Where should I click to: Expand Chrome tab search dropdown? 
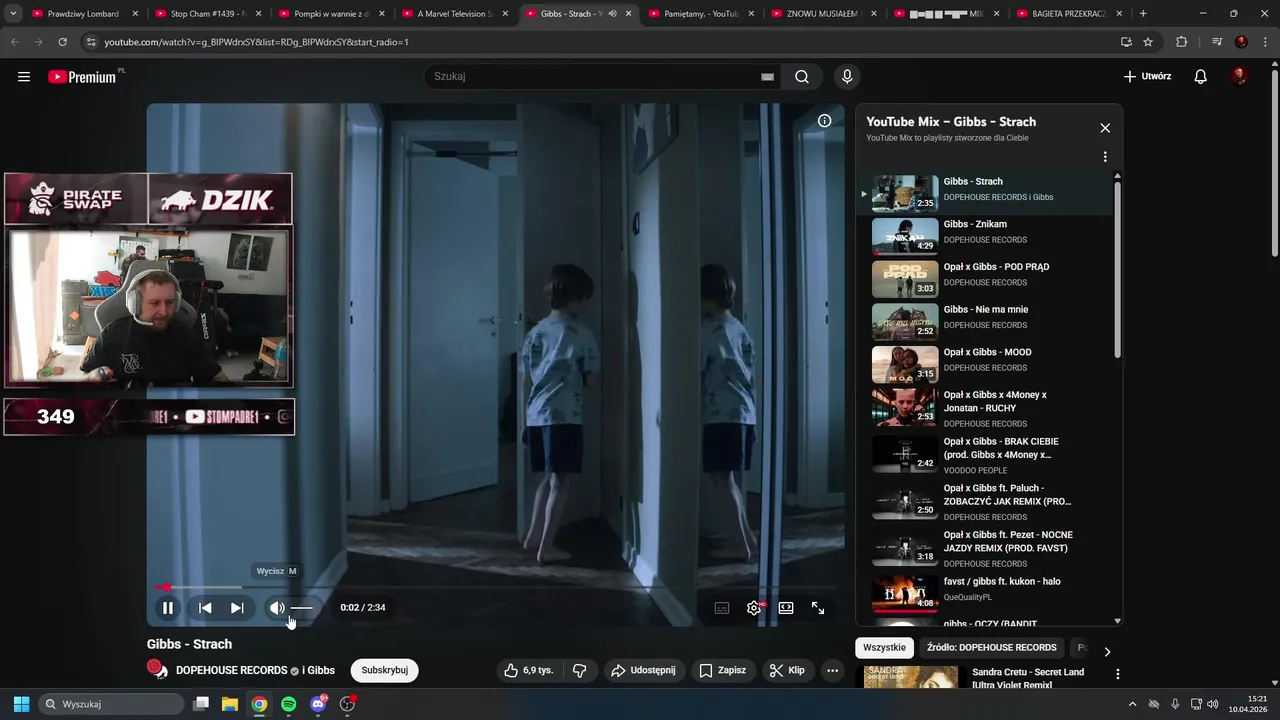13,14
